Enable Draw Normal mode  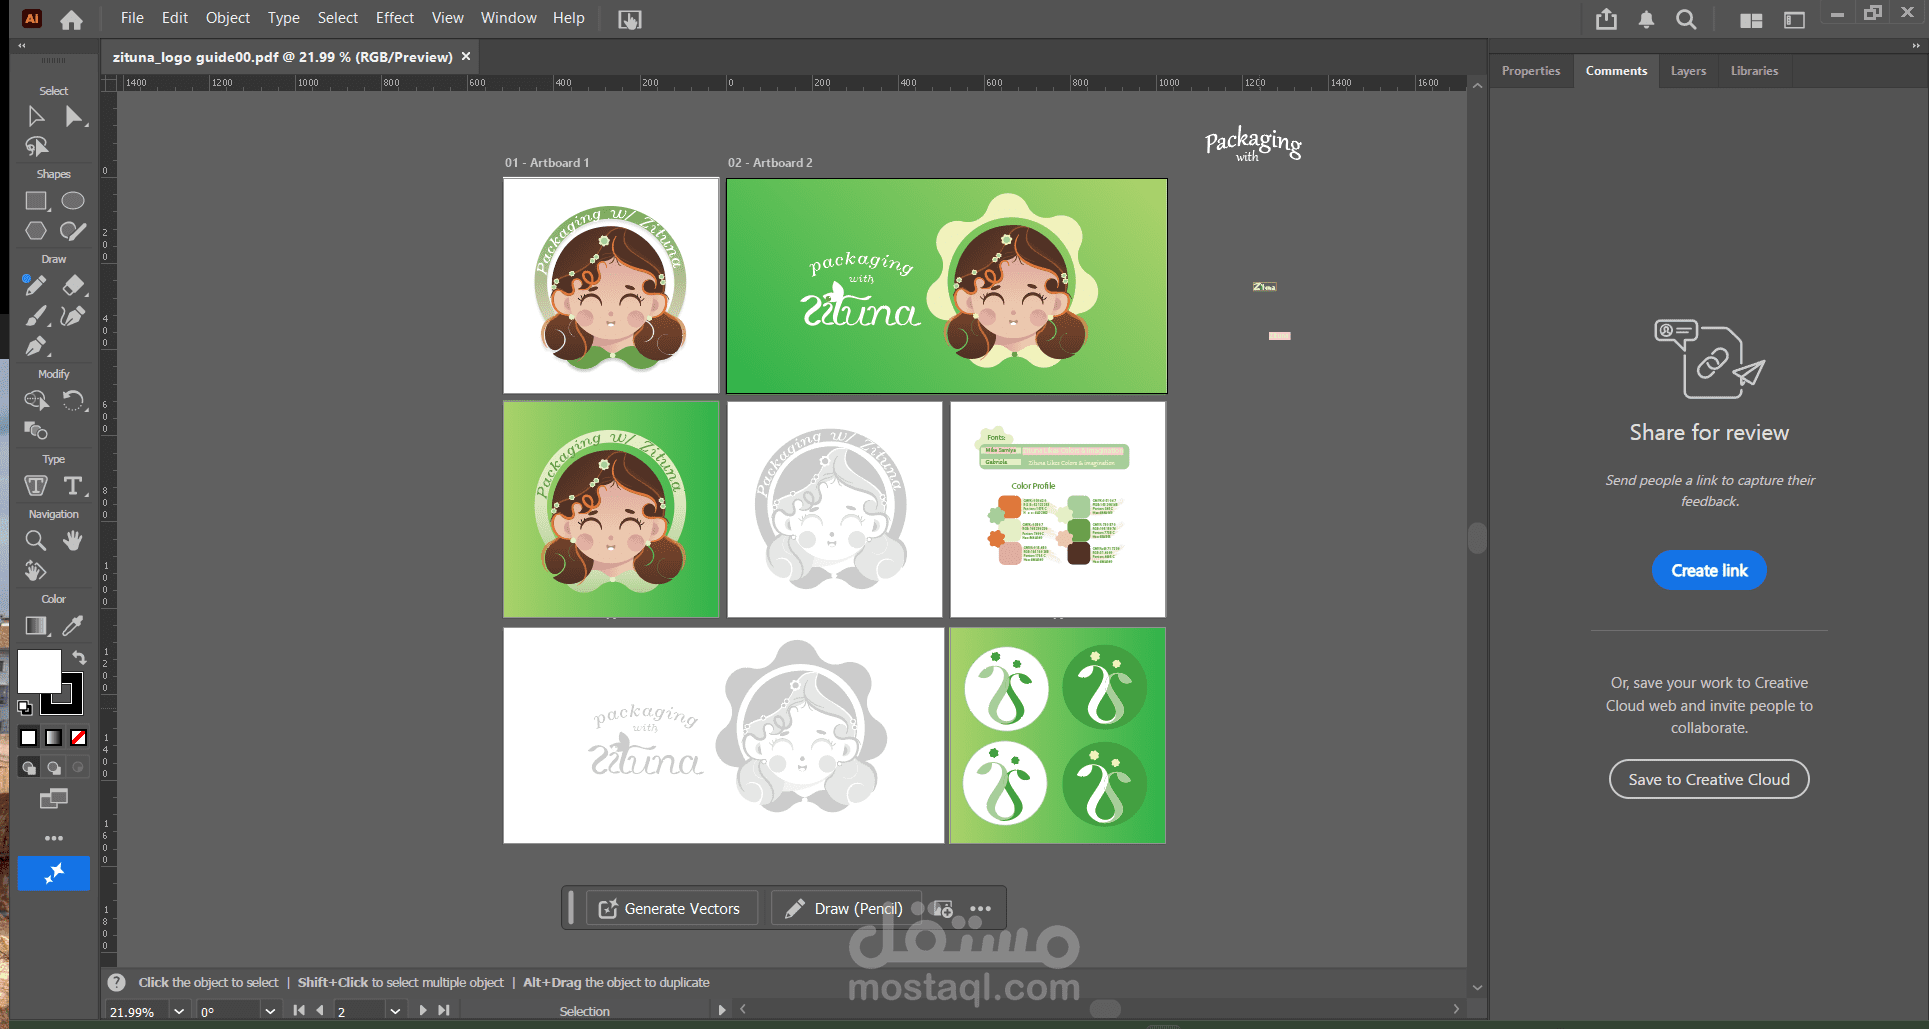point(29,768)
